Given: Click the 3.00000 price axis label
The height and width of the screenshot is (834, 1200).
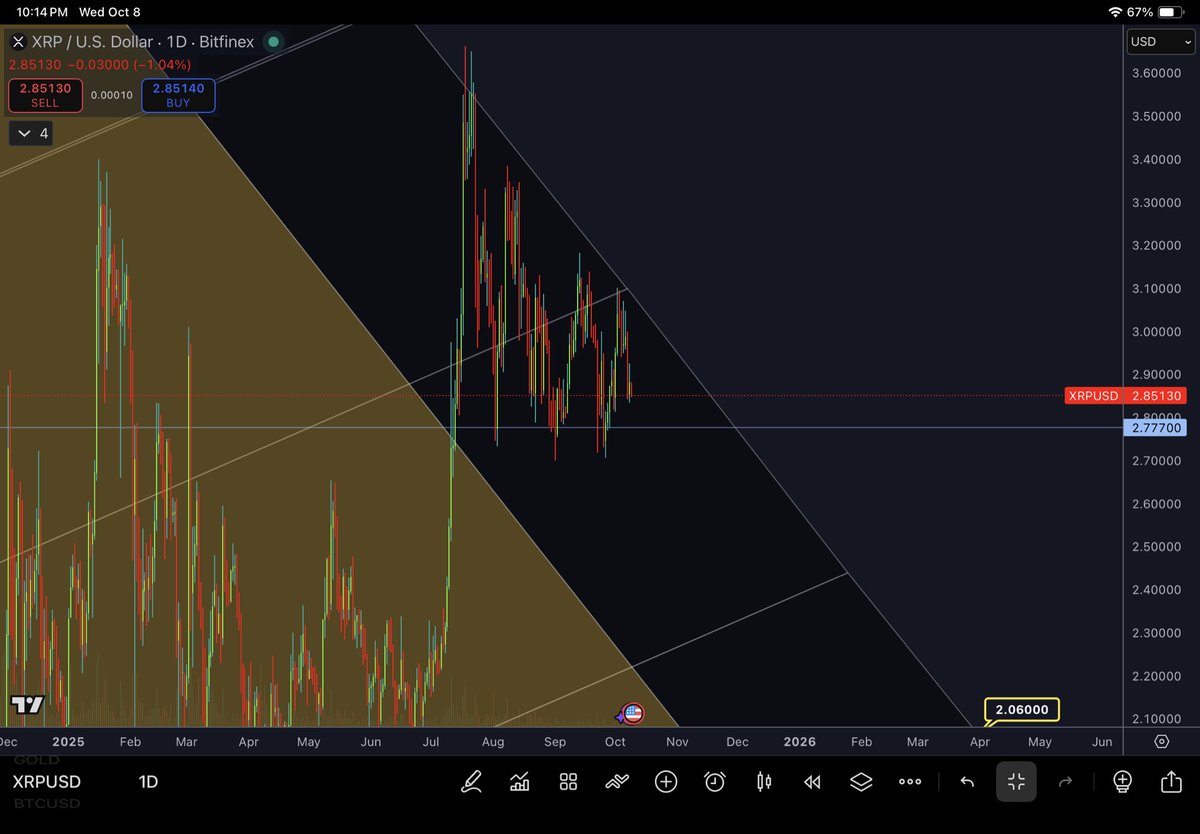Looking at the screenshot, I should pyautogui.click(x=1157, y=332).
